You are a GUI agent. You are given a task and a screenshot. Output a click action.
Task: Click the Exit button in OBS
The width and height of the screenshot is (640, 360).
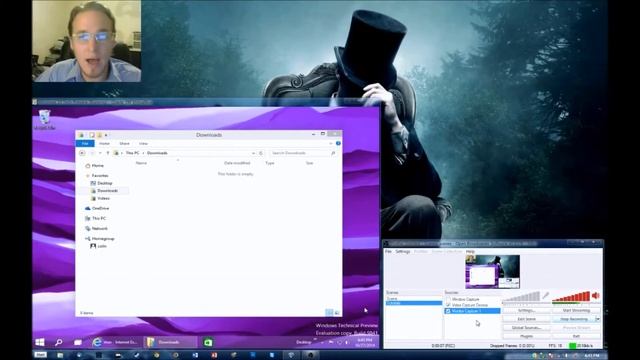tap(576, 336)
